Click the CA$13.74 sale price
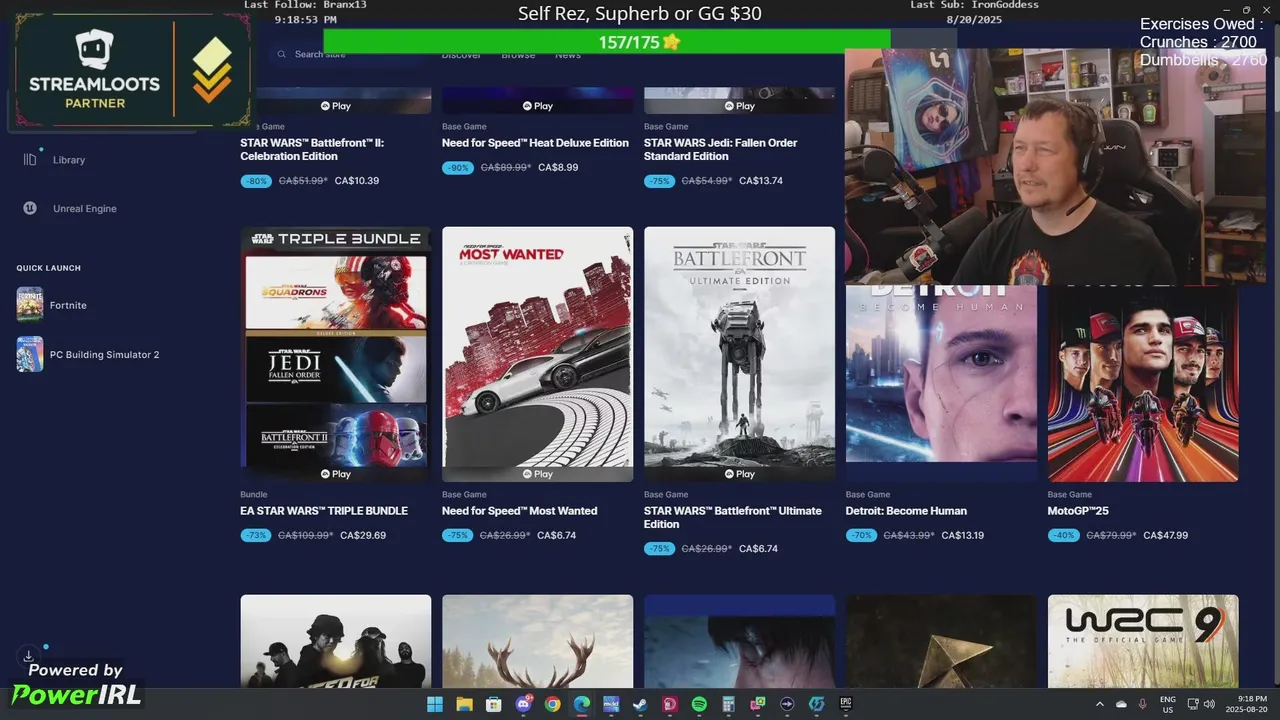Viewport: 1280px width, 720px height. 761,181
